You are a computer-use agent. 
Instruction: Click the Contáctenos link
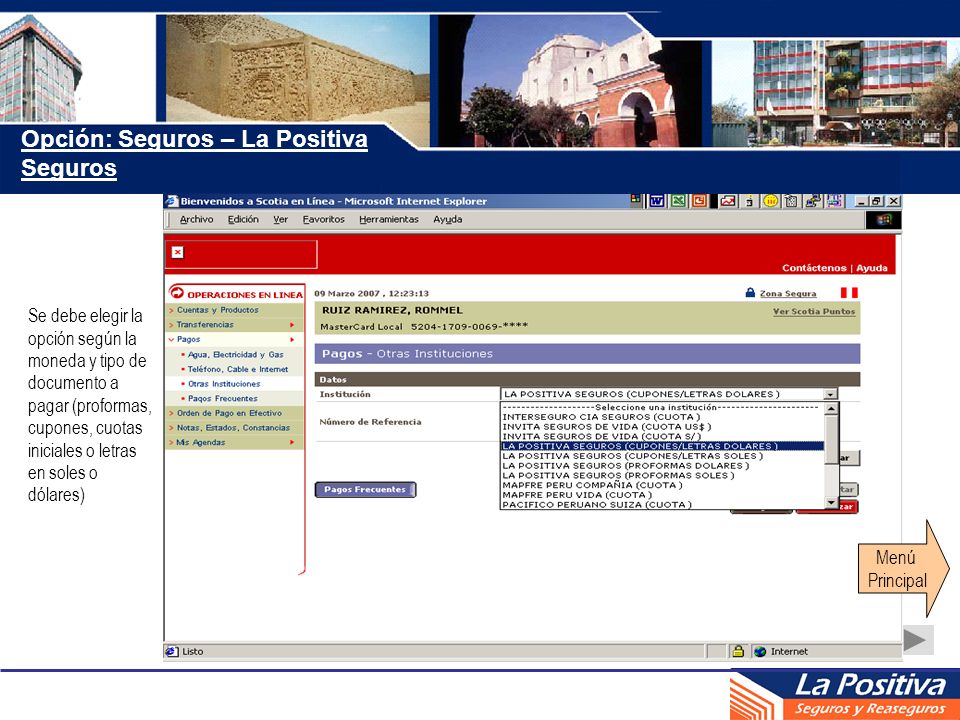(814, 268)
